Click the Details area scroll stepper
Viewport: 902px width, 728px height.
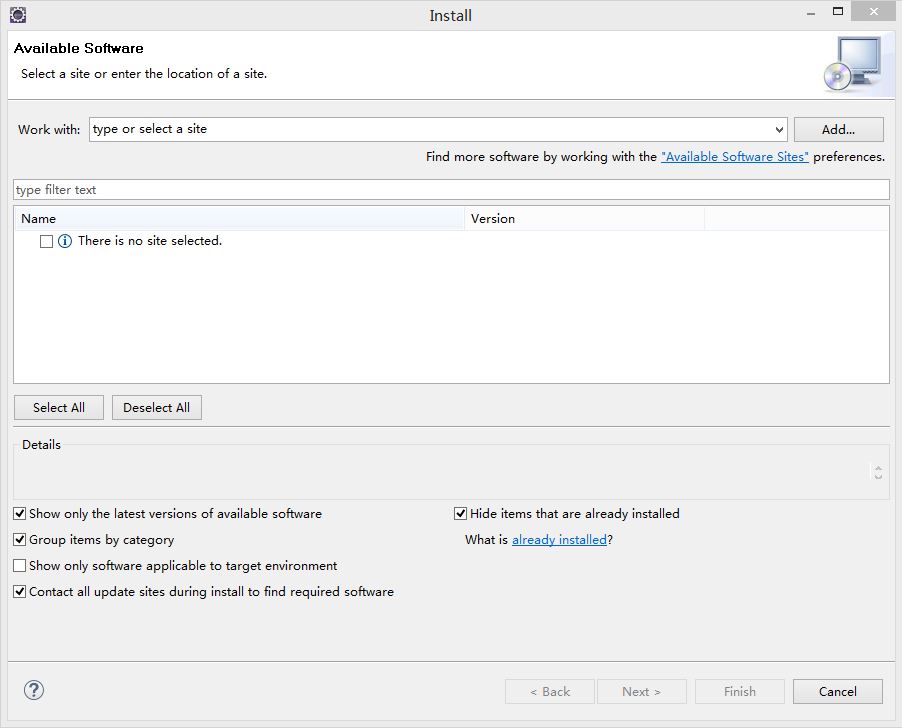[878, 472]
